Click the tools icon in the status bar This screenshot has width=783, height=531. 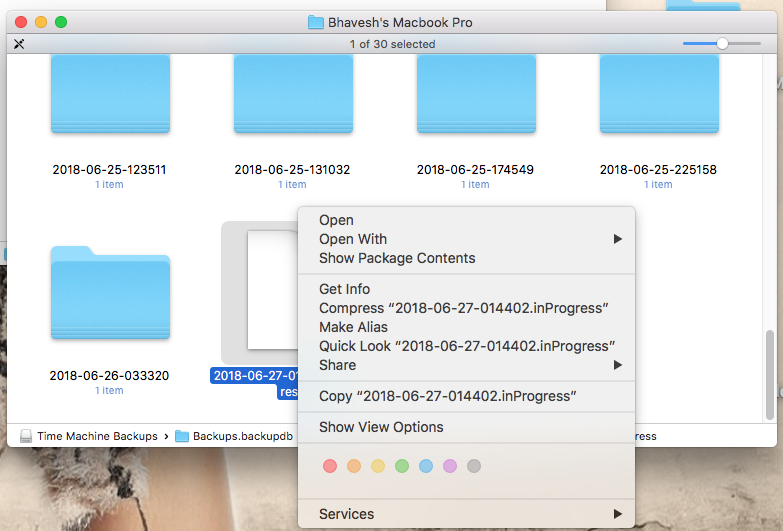pyautogui.click(x=19, y=44)
